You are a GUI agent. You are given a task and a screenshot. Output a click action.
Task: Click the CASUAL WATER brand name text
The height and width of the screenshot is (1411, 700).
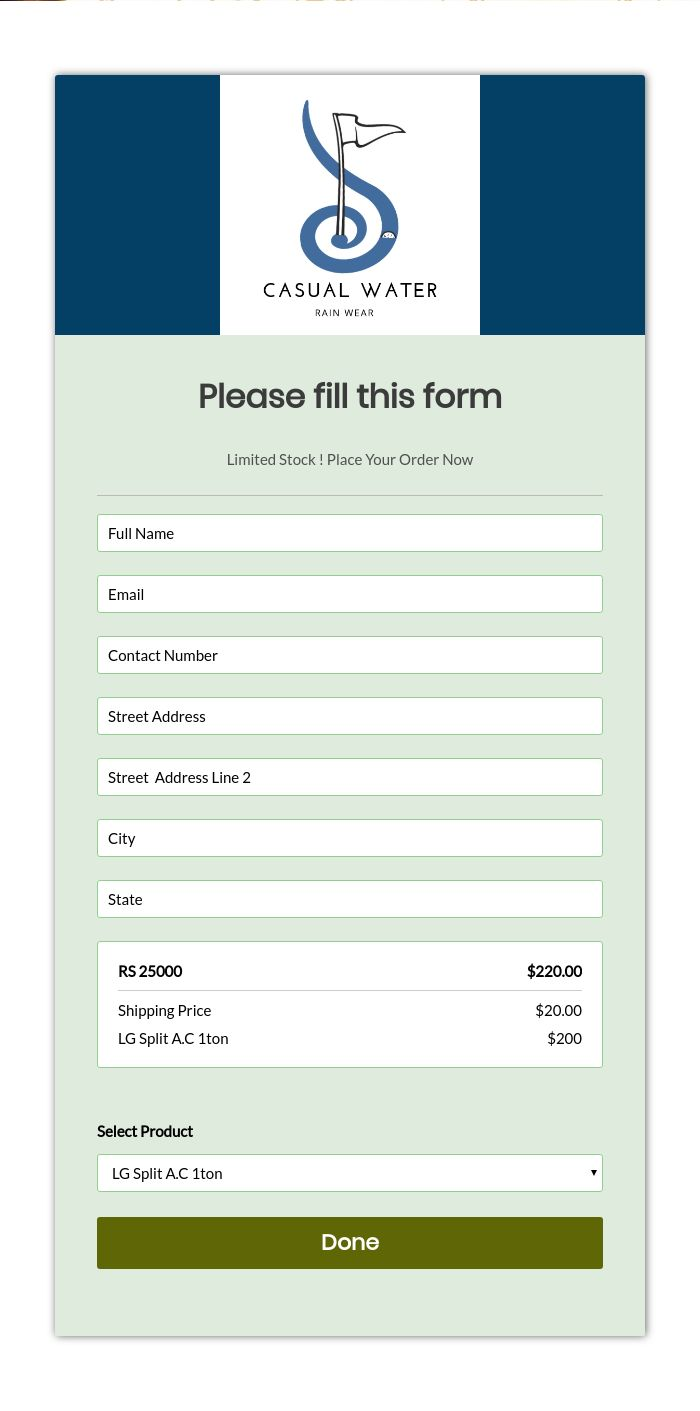(x=350, y=290)
